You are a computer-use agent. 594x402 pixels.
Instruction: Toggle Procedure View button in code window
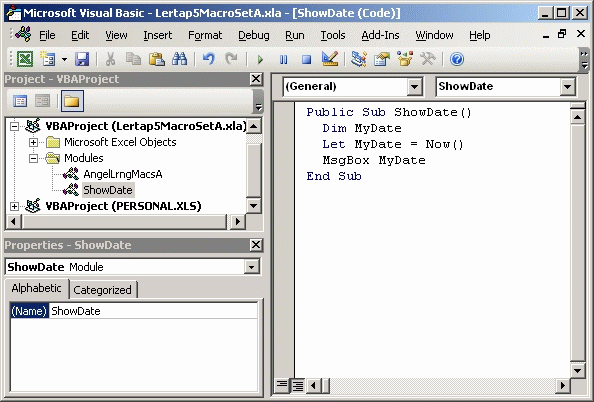281,386
